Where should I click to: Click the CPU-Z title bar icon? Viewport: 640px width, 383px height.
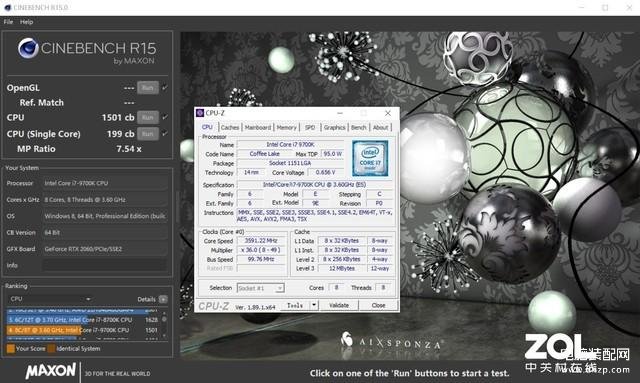[x=200, y=113]
